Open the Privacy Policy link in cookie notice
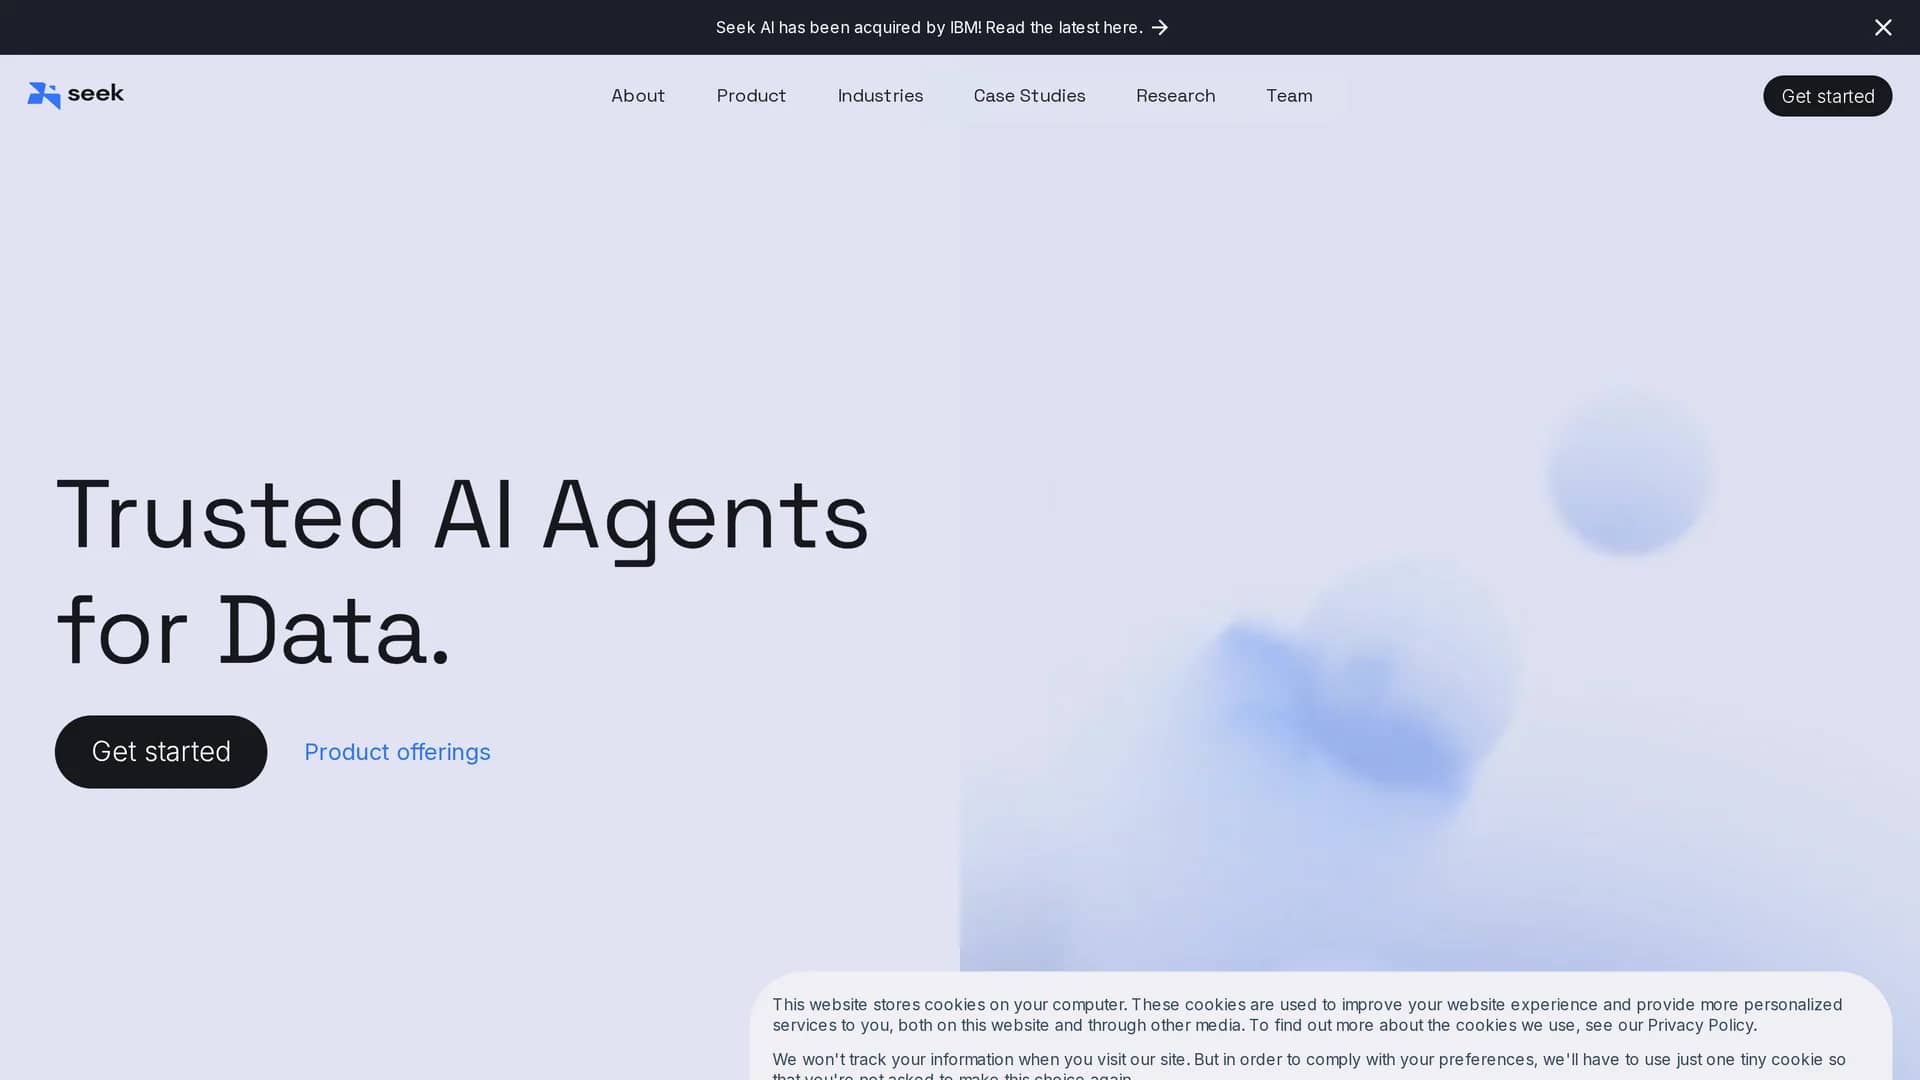 [x=1700, y=1025]
